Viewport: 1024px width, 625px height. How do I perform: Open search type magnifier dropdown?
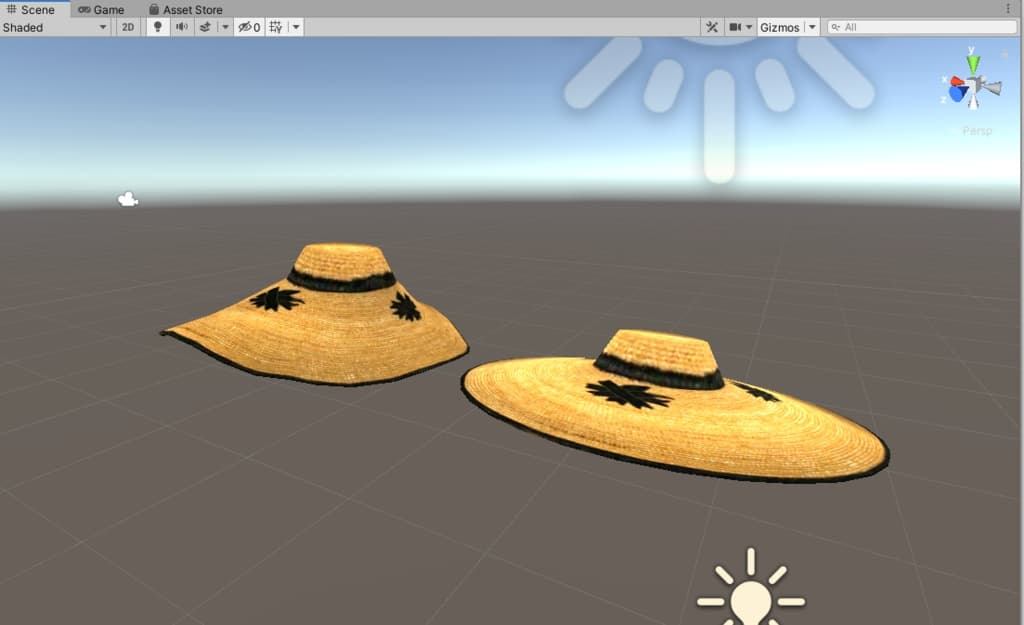click(x=835, y=27)
